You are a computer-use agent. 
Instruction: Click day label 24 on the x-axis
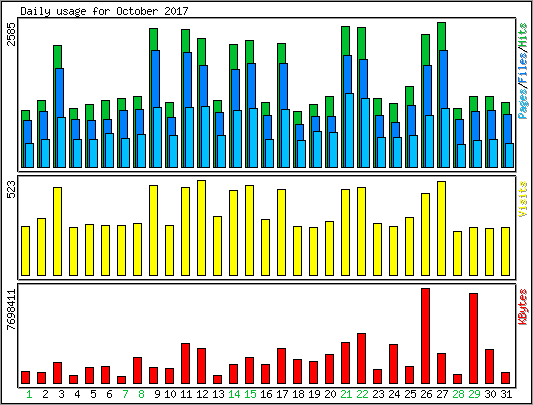coord(394,394)
